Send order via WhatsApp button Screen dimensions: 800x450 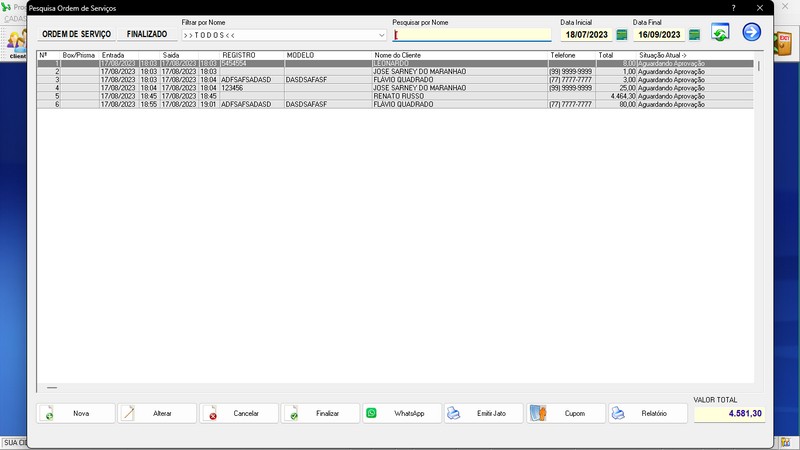pyautogui.click(x=402, y=413)
